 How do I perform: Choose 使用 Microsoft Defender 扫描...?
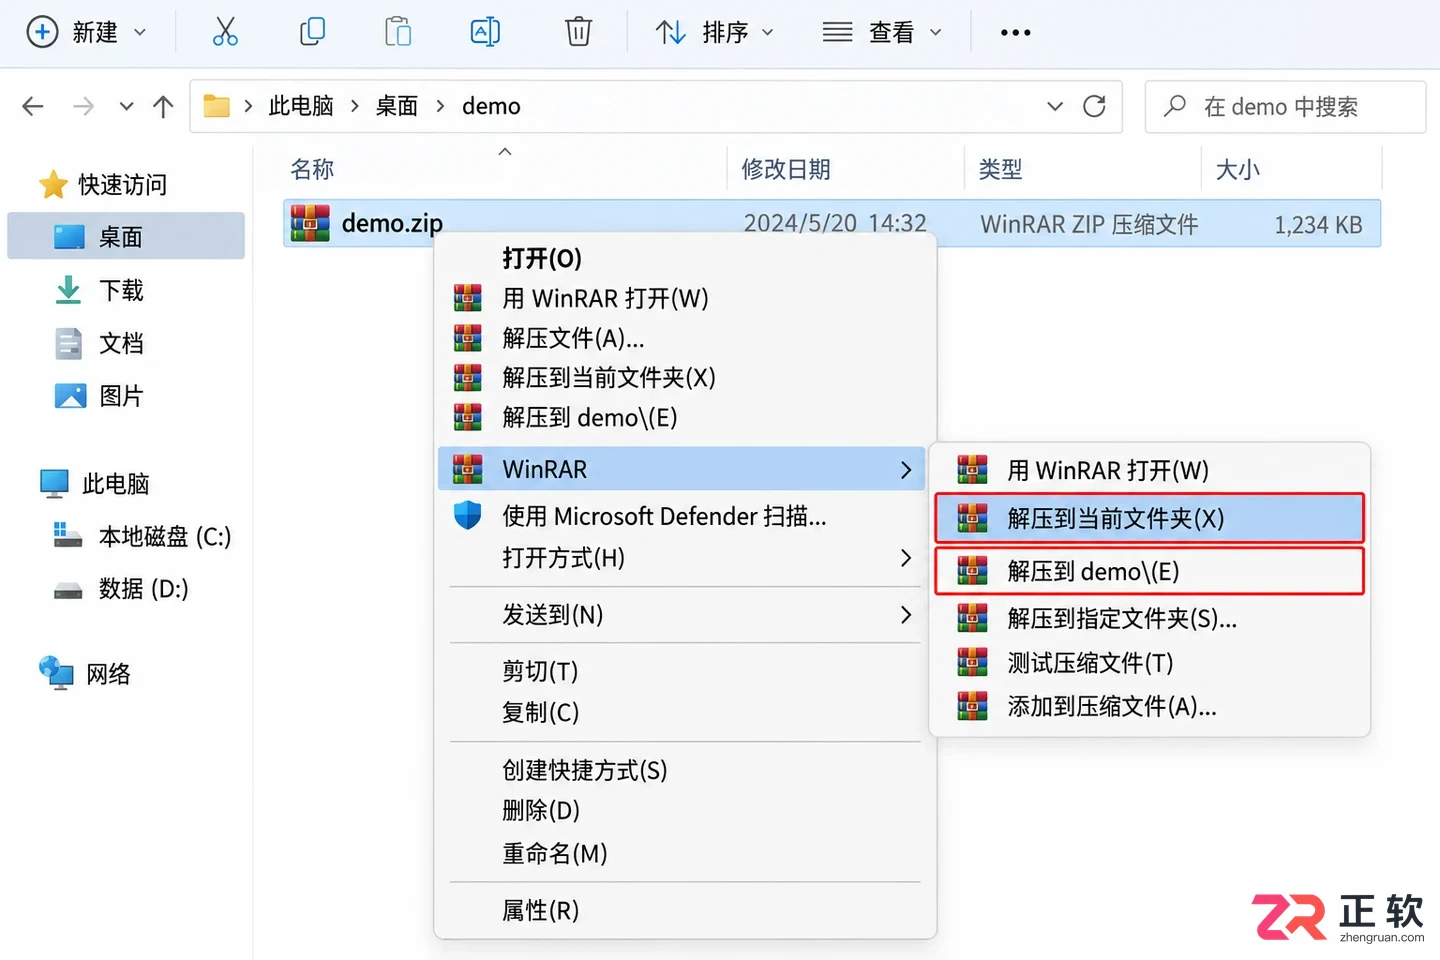coord(664,516)
